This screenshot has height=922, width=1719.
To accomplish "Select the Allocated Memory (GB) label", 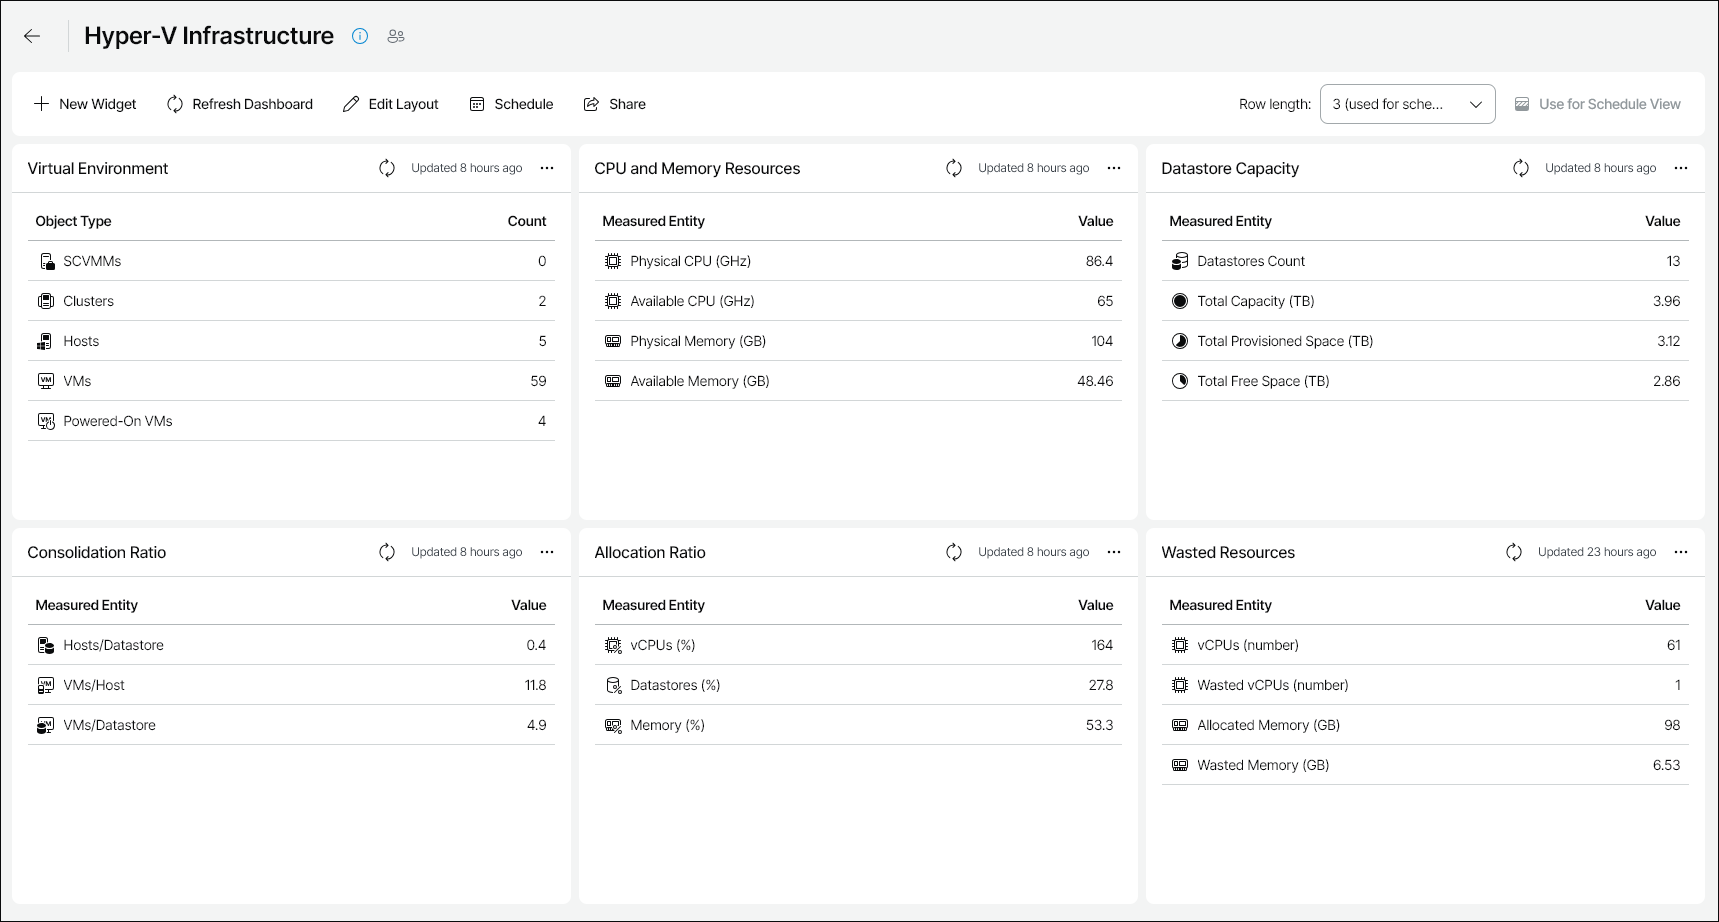I will click(x=1268, y=725).
